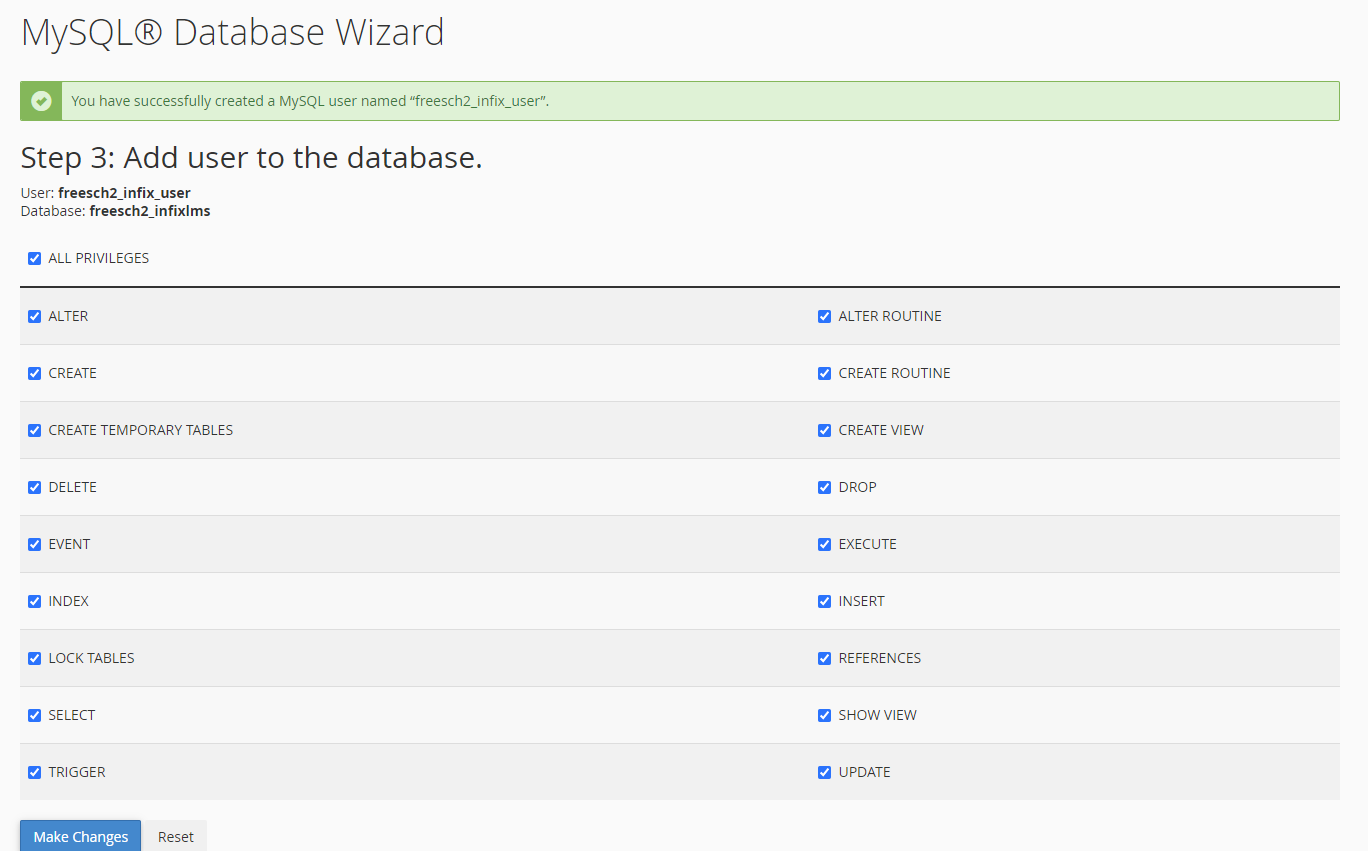1368x851 pixels.
Task: Toggle the INDEX privilege checkbox
Action: [x=35, y=602]
